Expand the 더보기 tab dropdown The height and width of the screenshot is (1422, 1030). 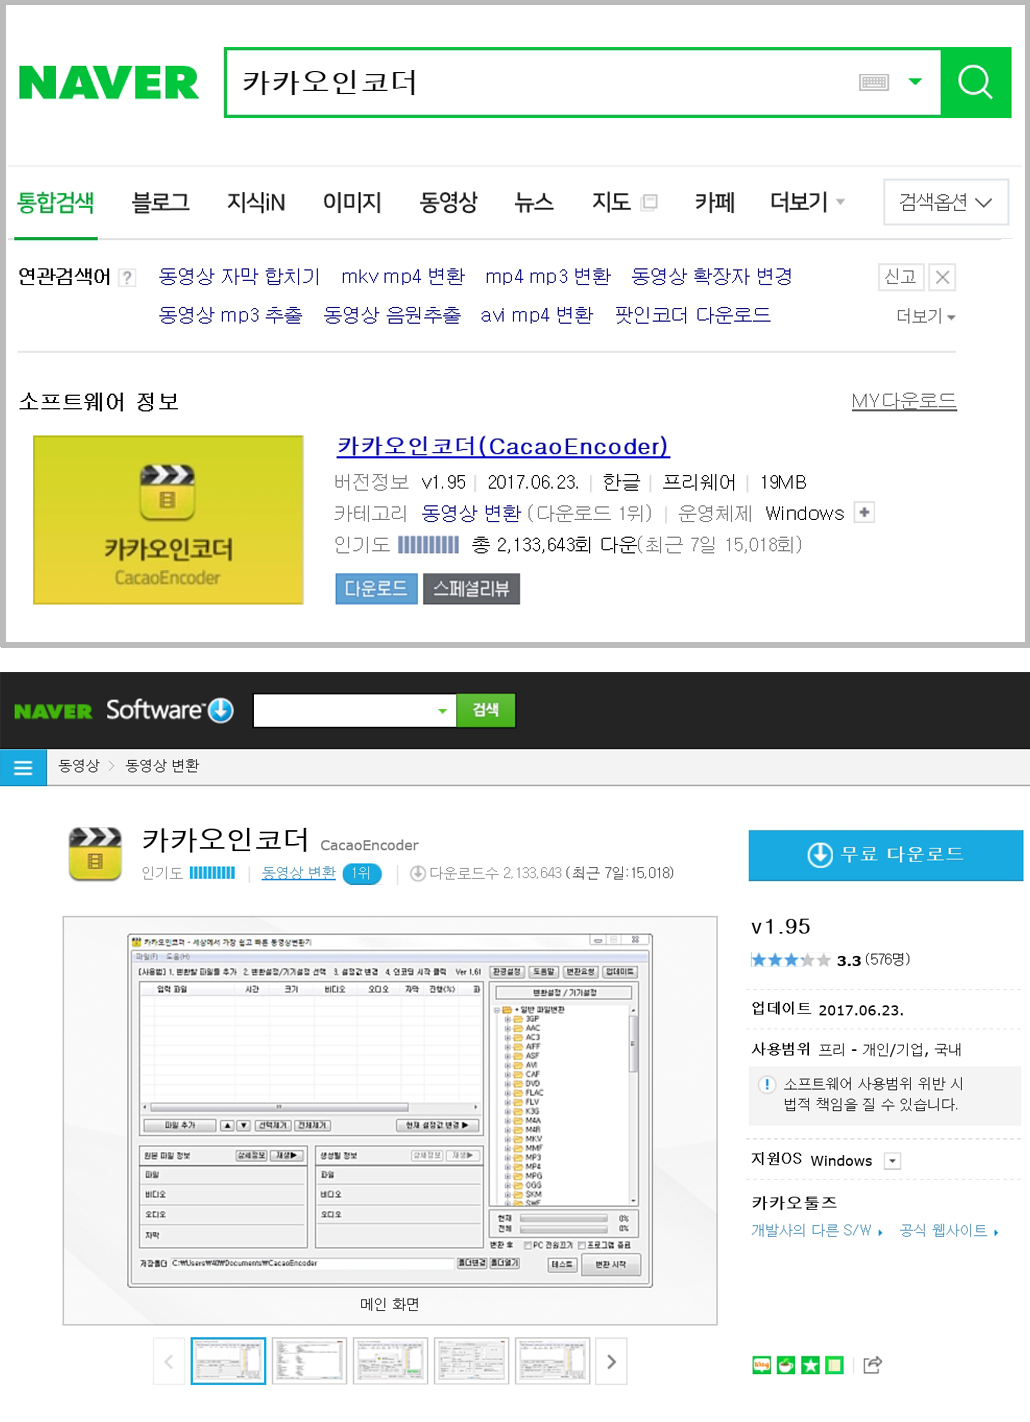[x=807, y=203]
